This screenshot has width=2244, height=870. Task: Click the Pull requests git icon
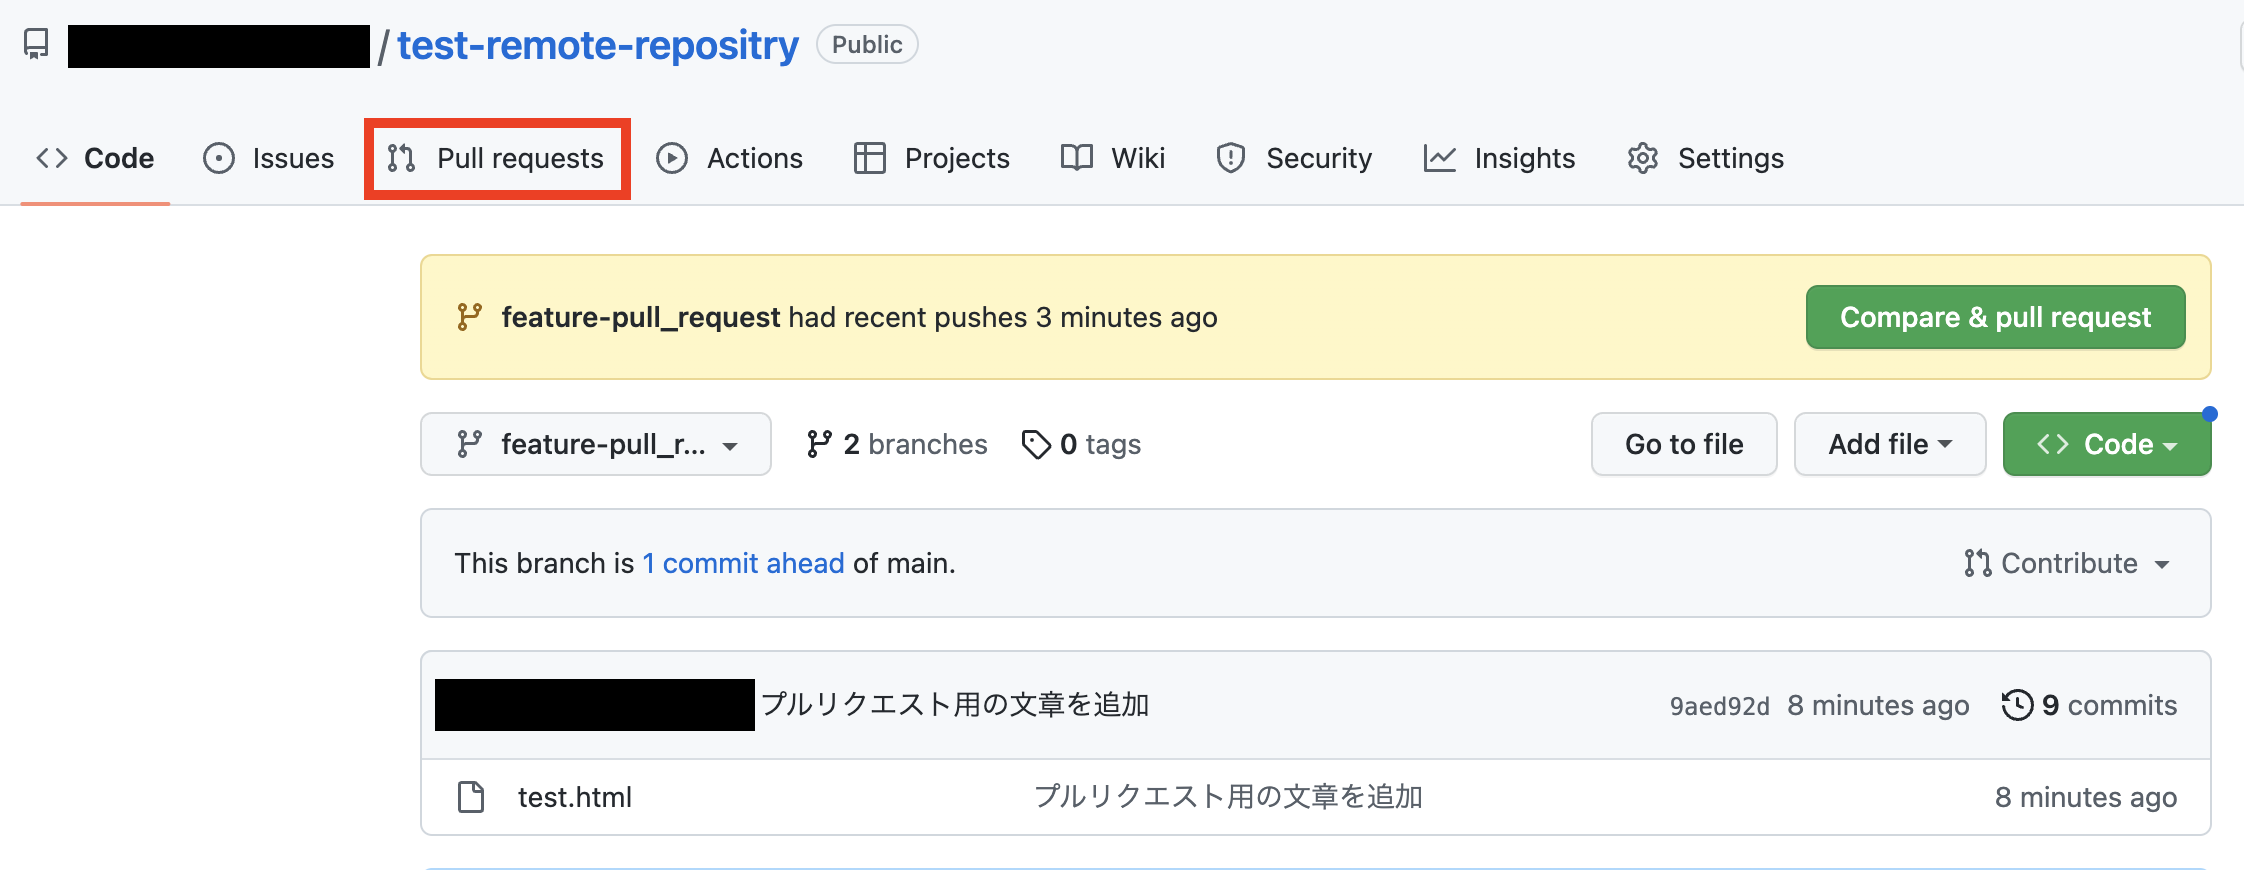coord(402,158)
